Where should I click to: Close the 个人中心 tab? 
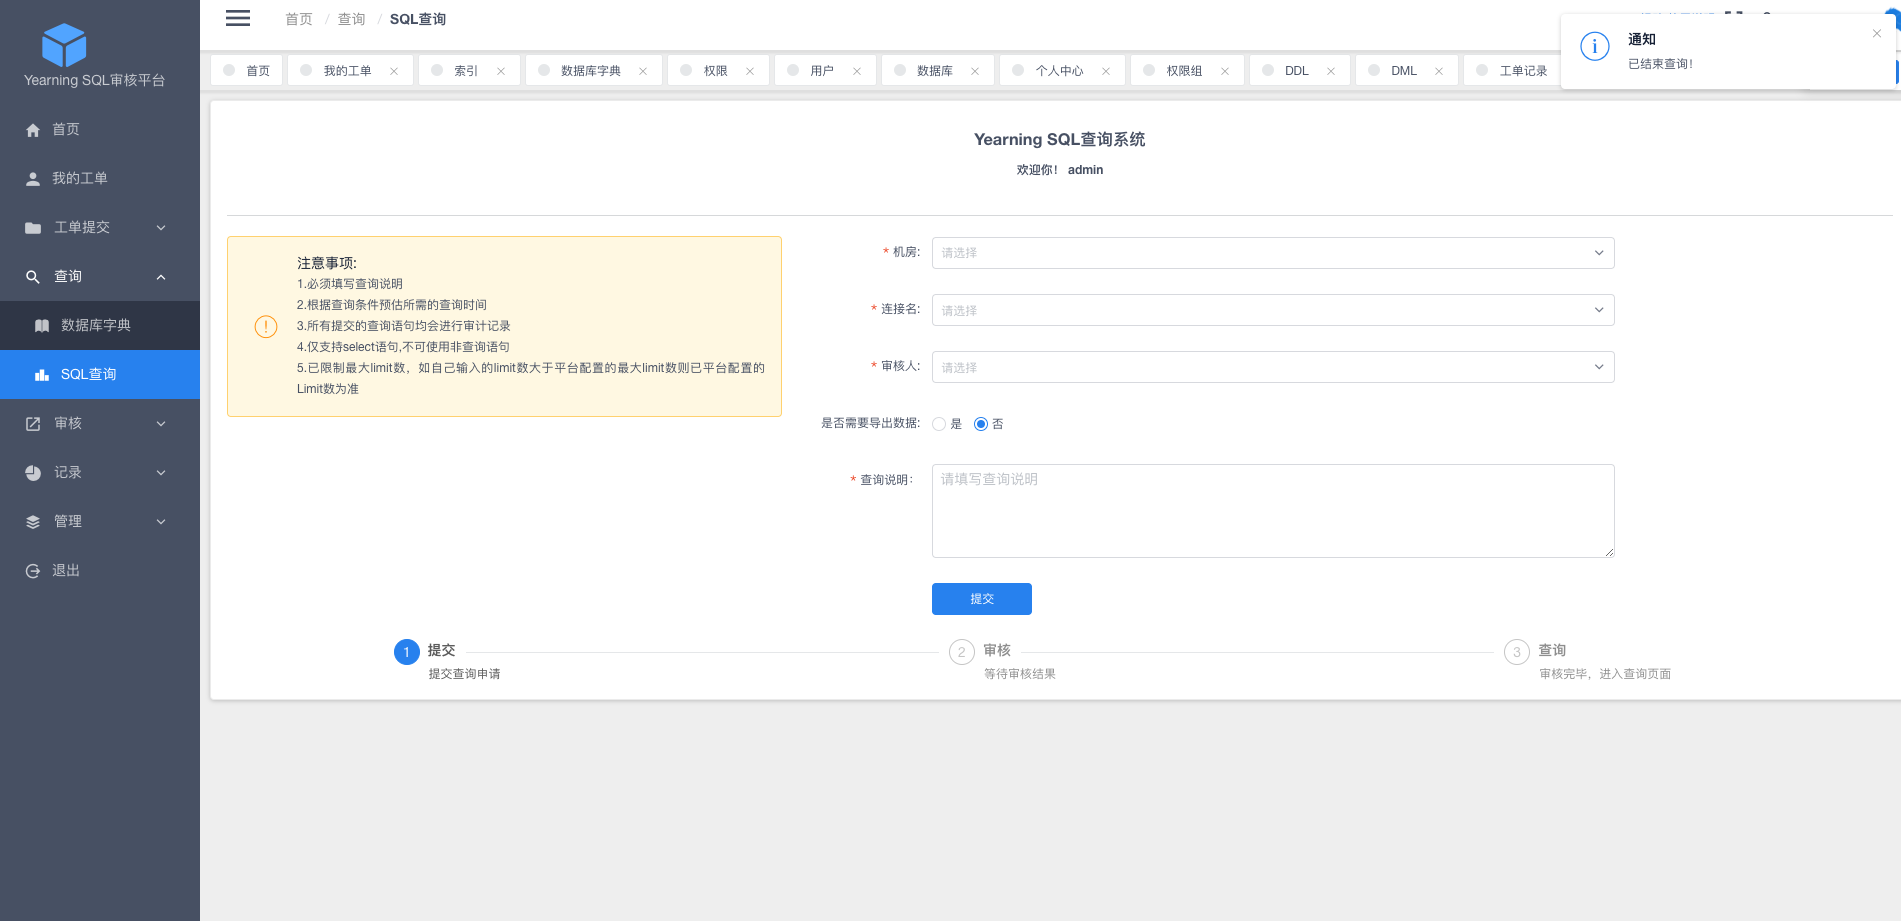tap(1106, 71)
